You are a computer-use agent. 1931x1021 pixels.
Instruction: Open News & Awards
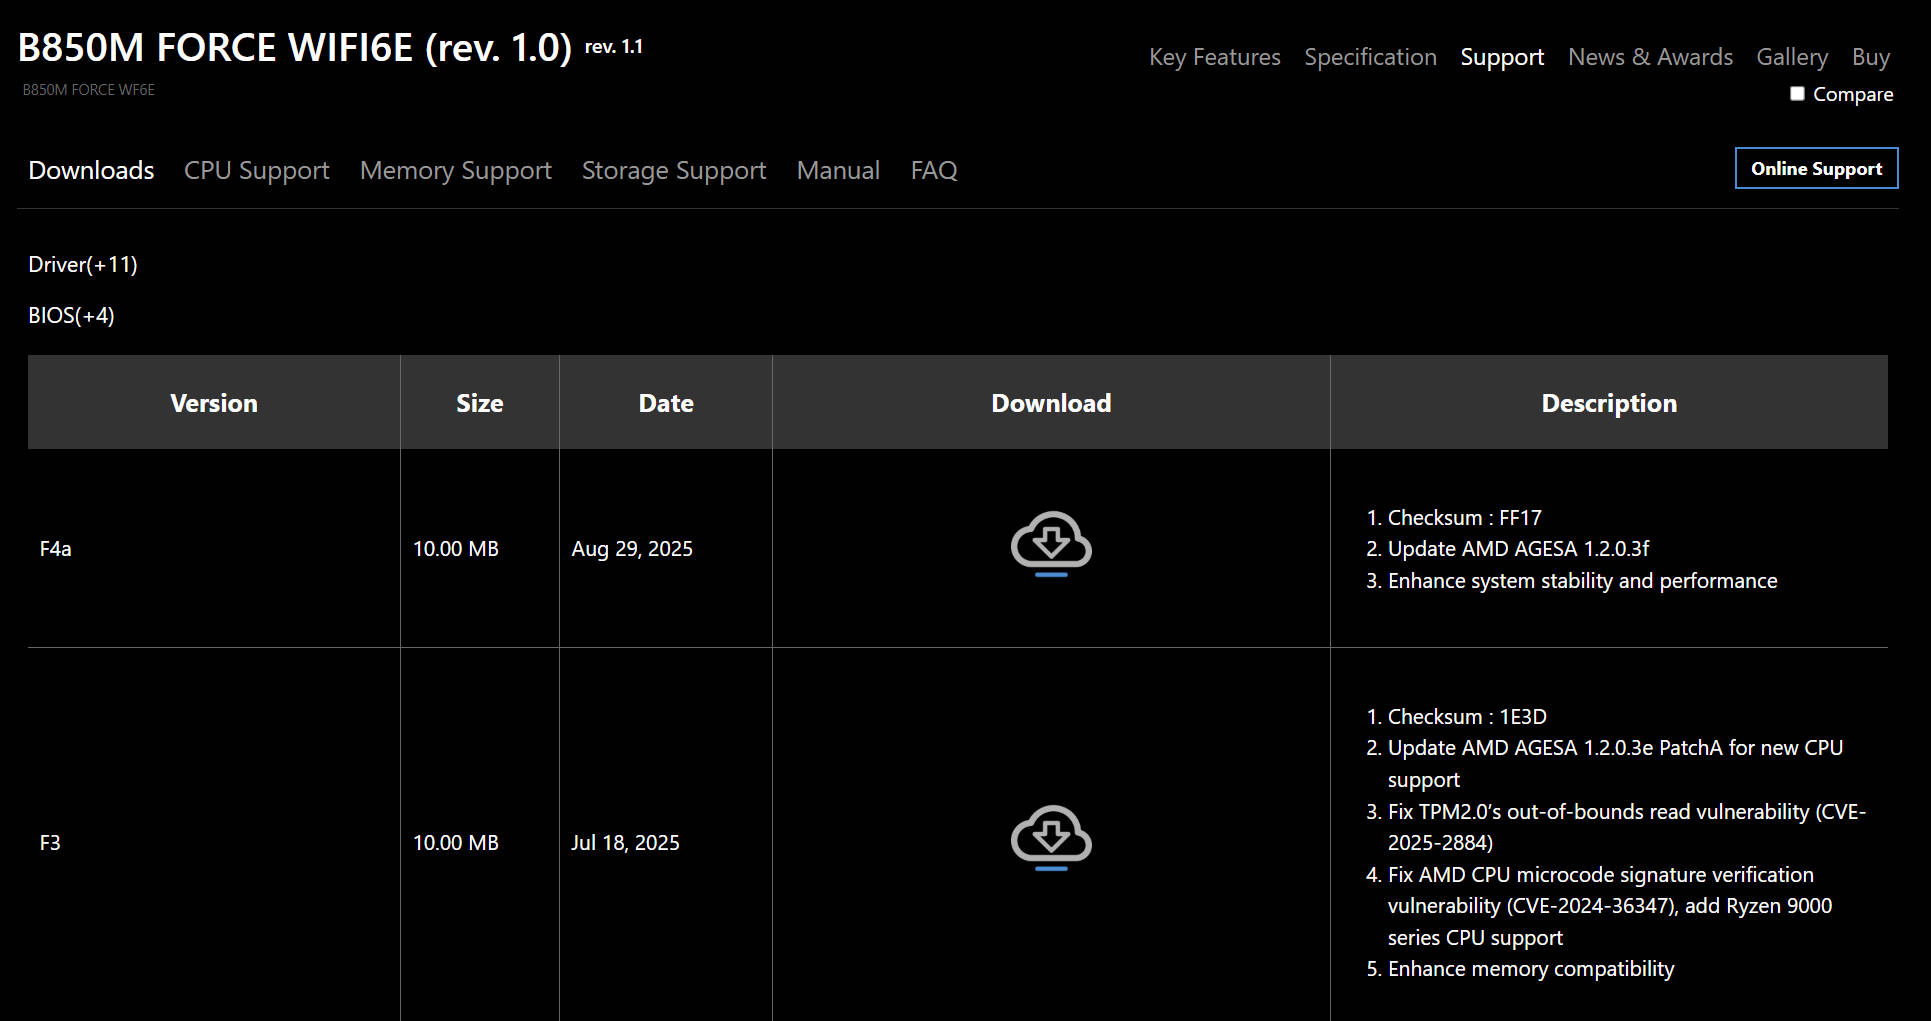(x=1650, y=57)
